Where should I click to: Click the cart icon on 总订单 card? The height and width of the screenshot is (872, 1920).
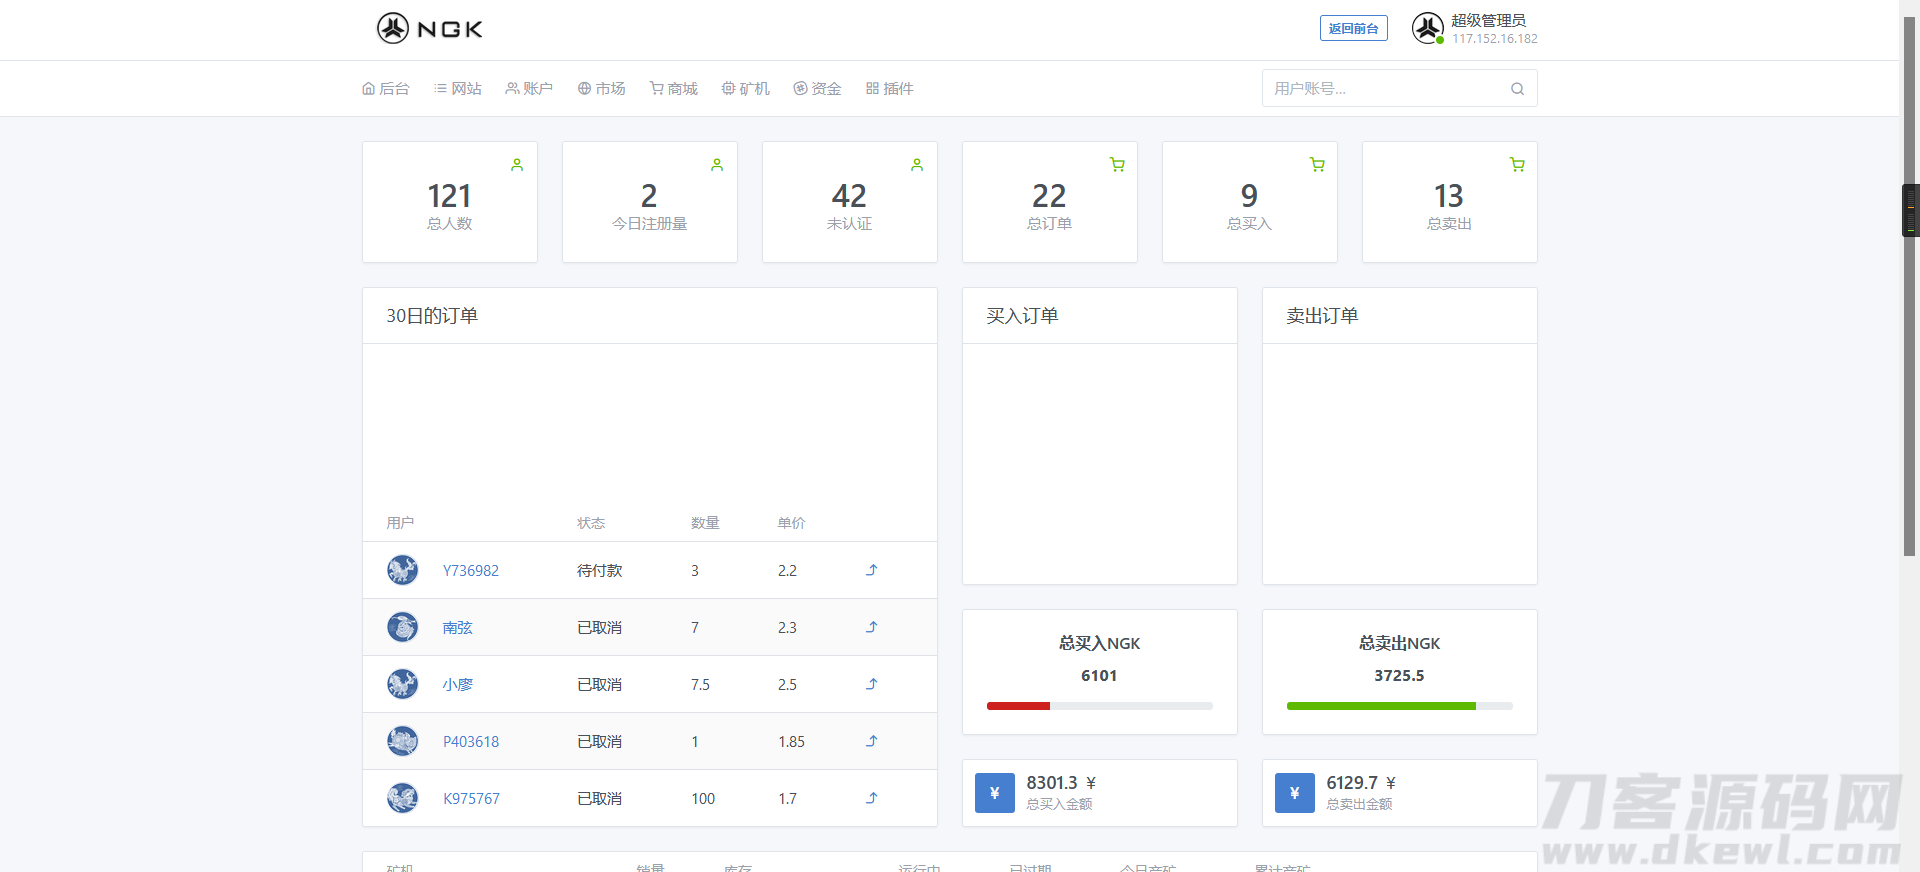click(x=1117, y=165)
